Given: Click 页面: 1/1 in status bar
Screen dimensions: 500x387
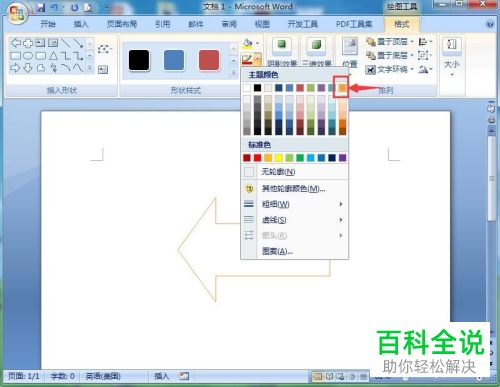Looking at the screenshot, I should [x=24, y=376].
